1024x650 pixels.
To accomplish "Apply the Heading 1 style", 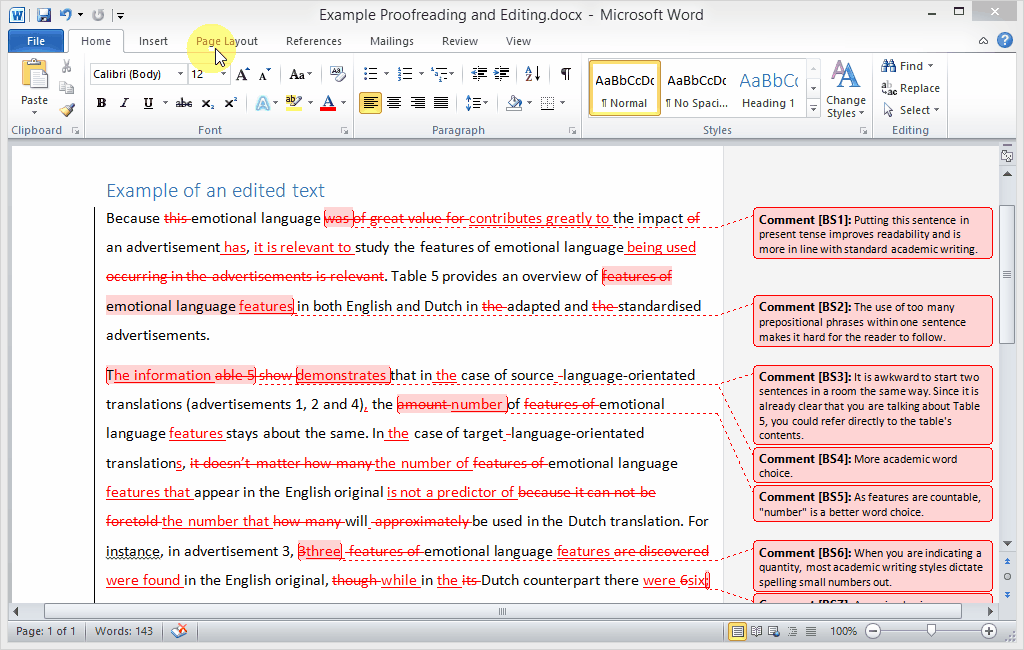I will (768, 88).
